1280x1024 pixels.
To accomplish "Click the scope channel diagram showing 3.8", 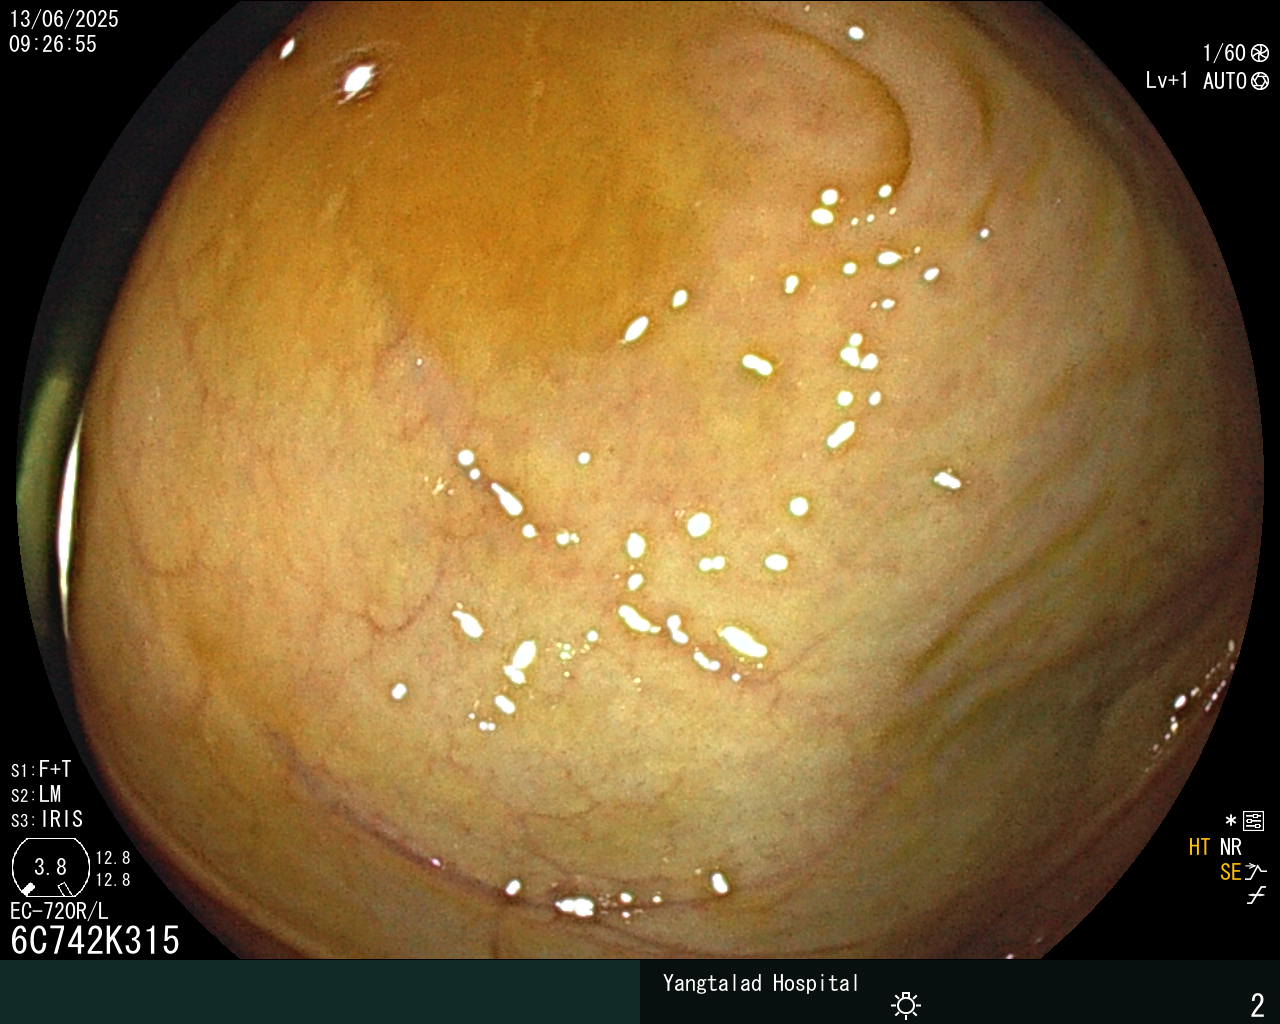I will click(50, 867).
